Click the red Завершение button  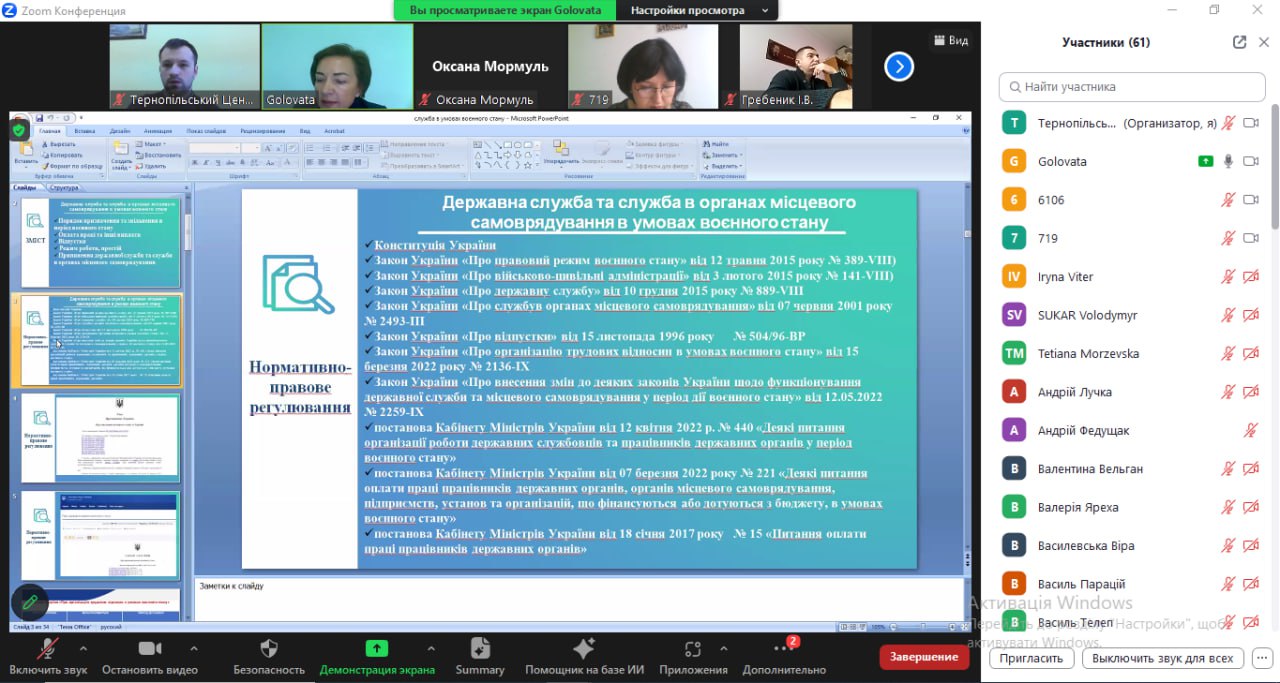point(924,657)
